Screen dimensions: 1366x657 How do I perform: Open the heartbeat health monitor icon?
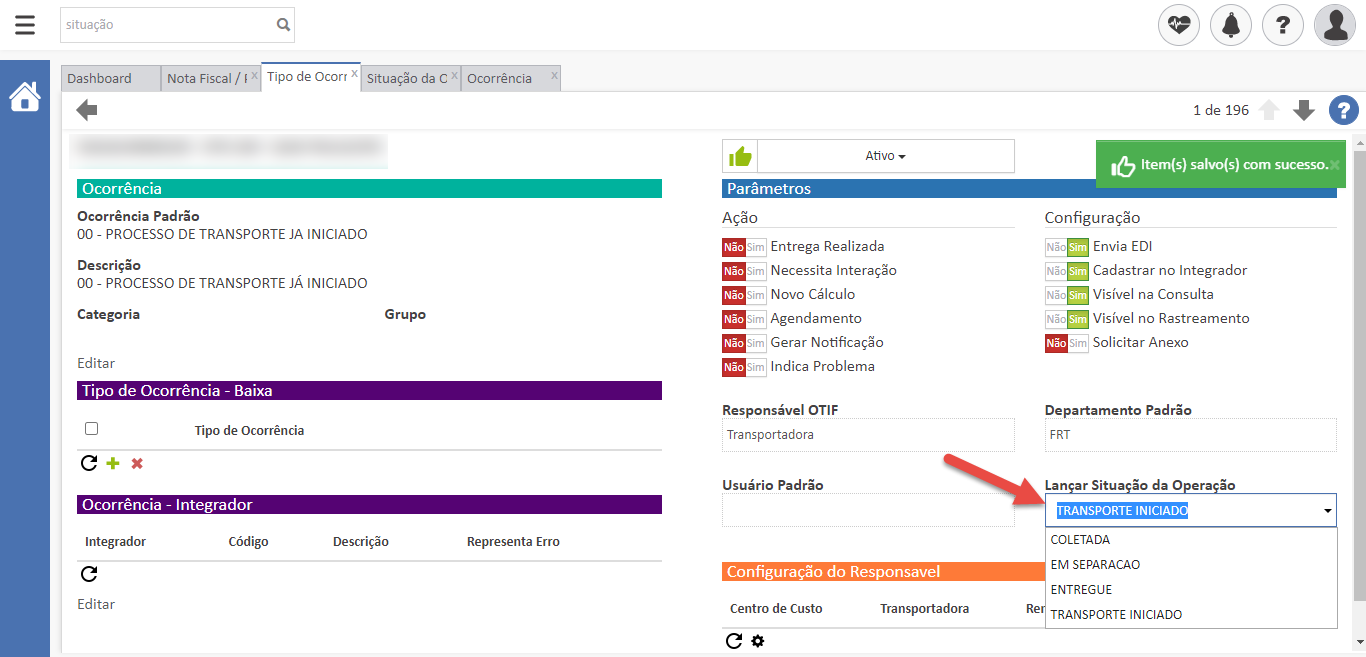point(1178,25)
